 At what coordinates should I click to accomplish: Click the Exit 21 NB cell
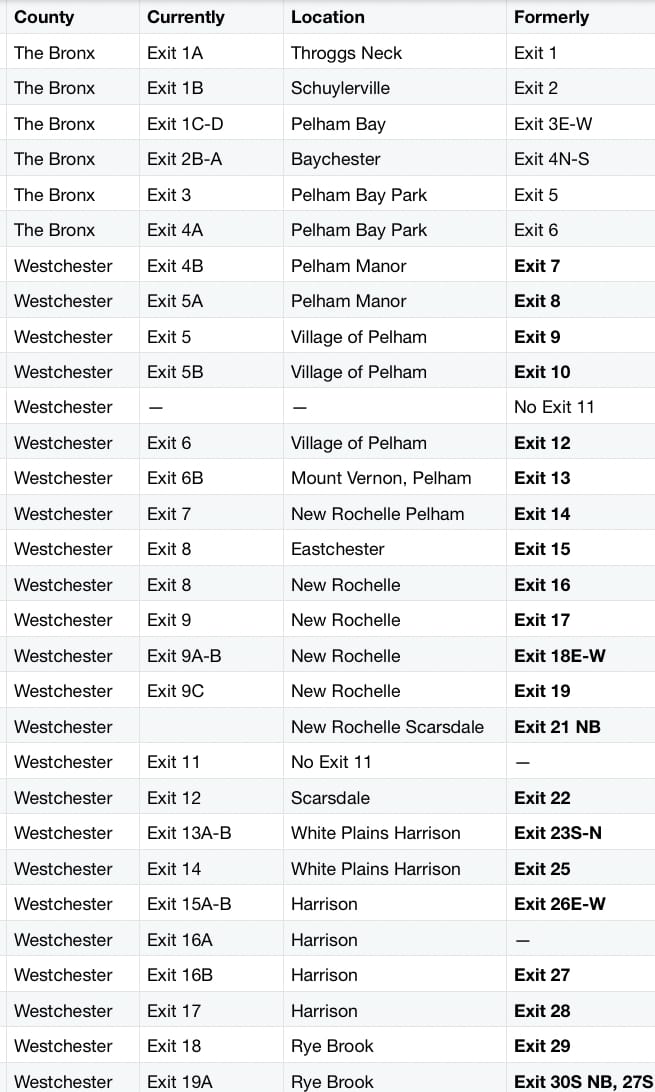click(557, 727)
